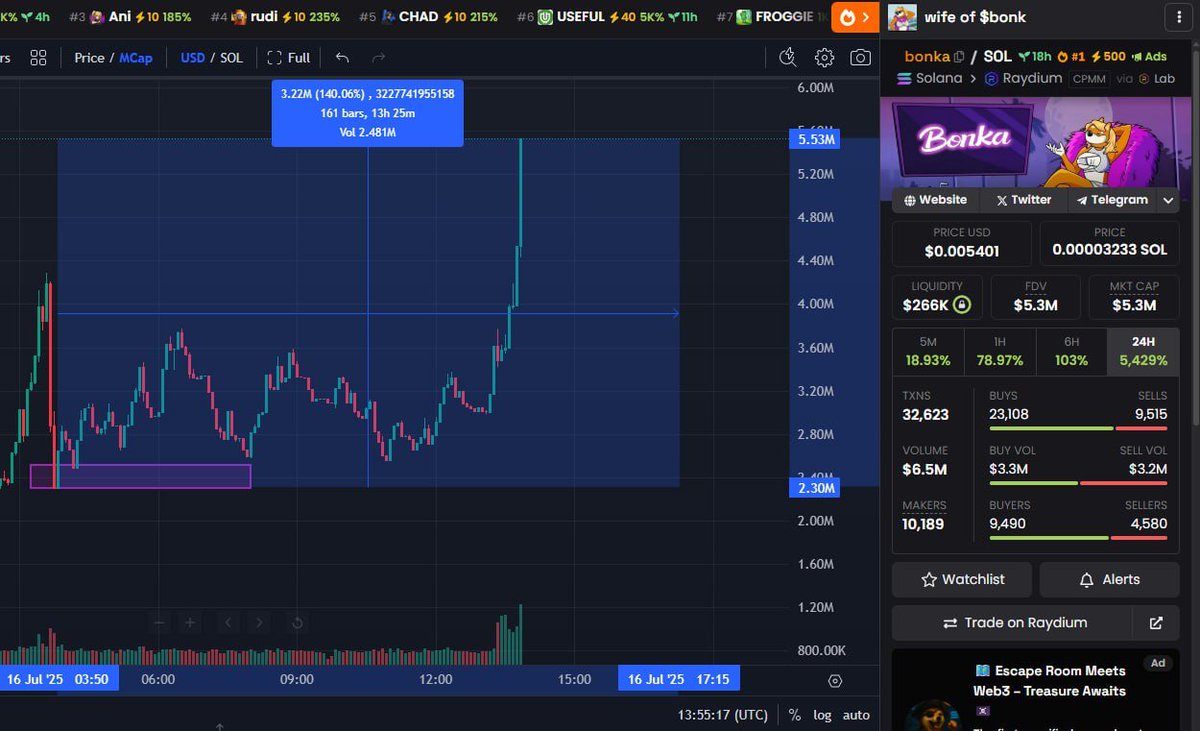The height and width of the screenshot is (731, 1200).
Task: Reset the chart view
Action: tap(297, 623)
